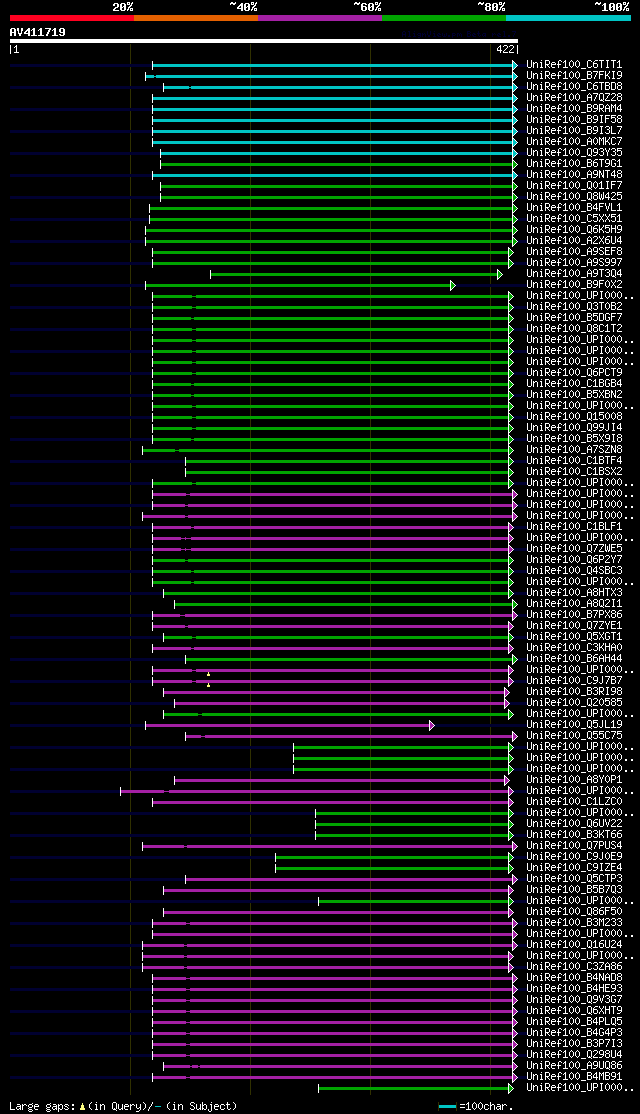
Task: Open hit UniRef100_A9UQ86
Action: pyautogui.click(x=575, y=1066)
